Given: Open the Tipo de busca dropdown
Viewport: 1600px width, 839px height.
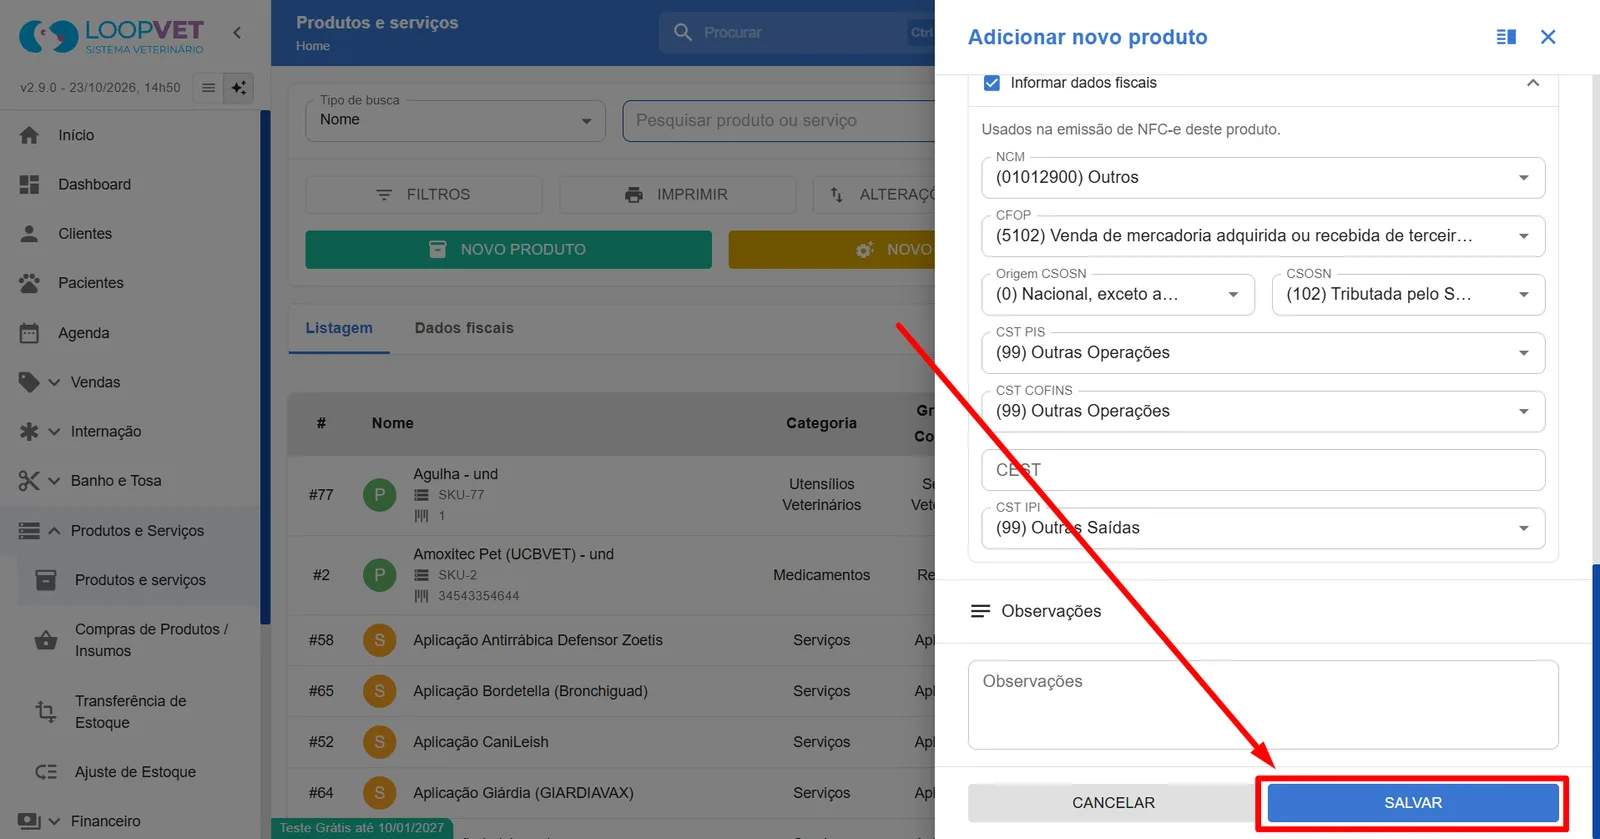Looking at the screenshot, I should (x=455, y=121).
